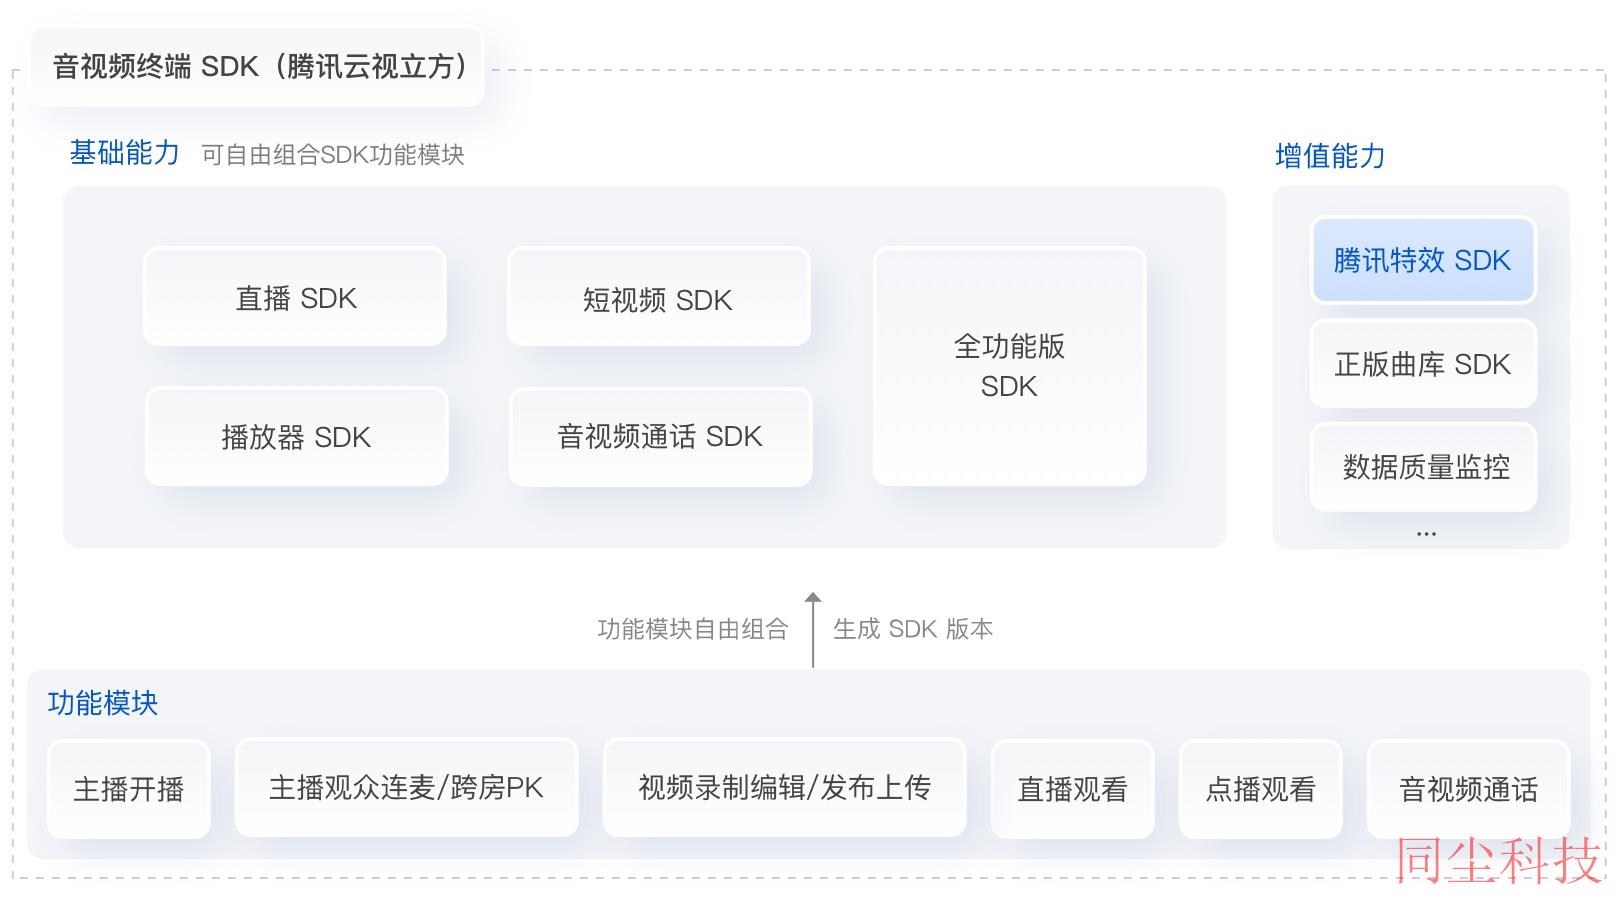
Task: Click the 全功能版 SDK card
Action: point(1009,367)
